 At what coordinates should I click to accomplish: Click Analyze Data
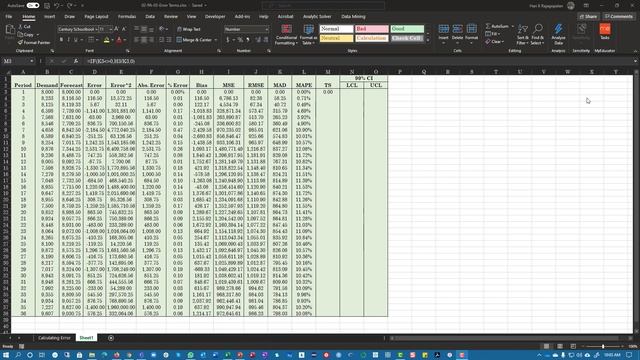click(x=558, y=34)
